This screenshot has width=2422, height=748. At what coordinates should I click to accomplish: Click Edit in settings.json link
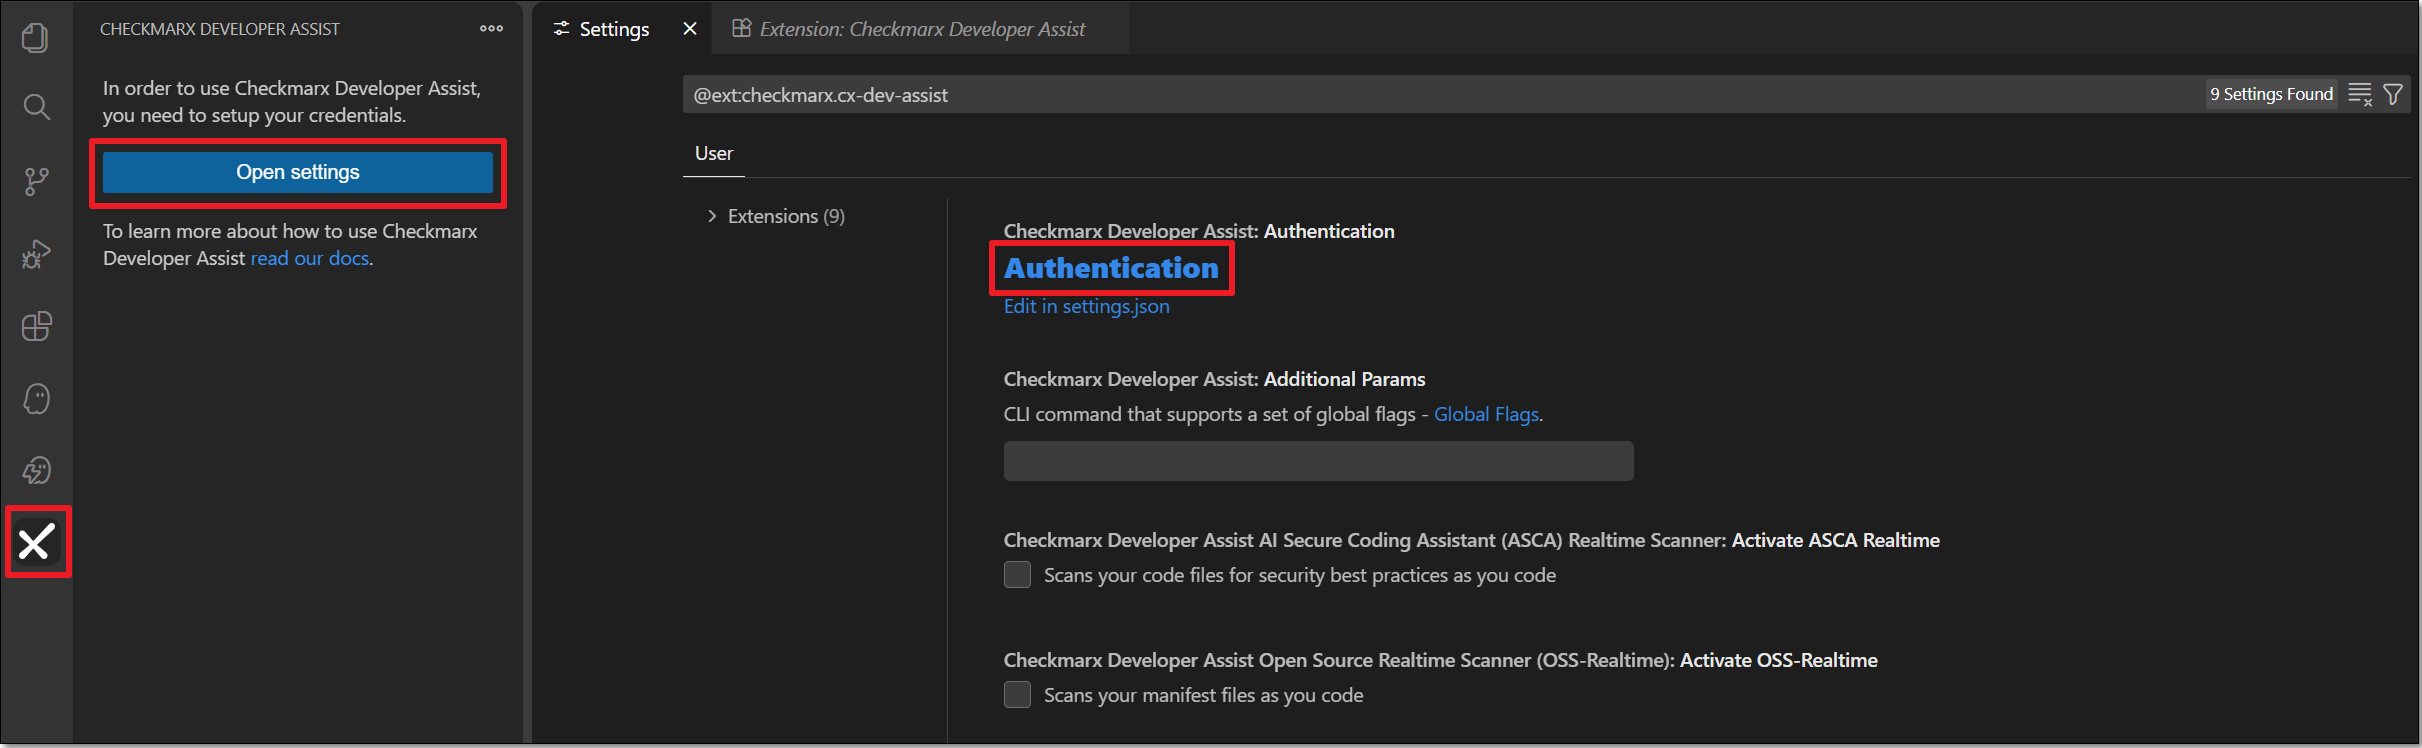click(x=1086, y=306)
